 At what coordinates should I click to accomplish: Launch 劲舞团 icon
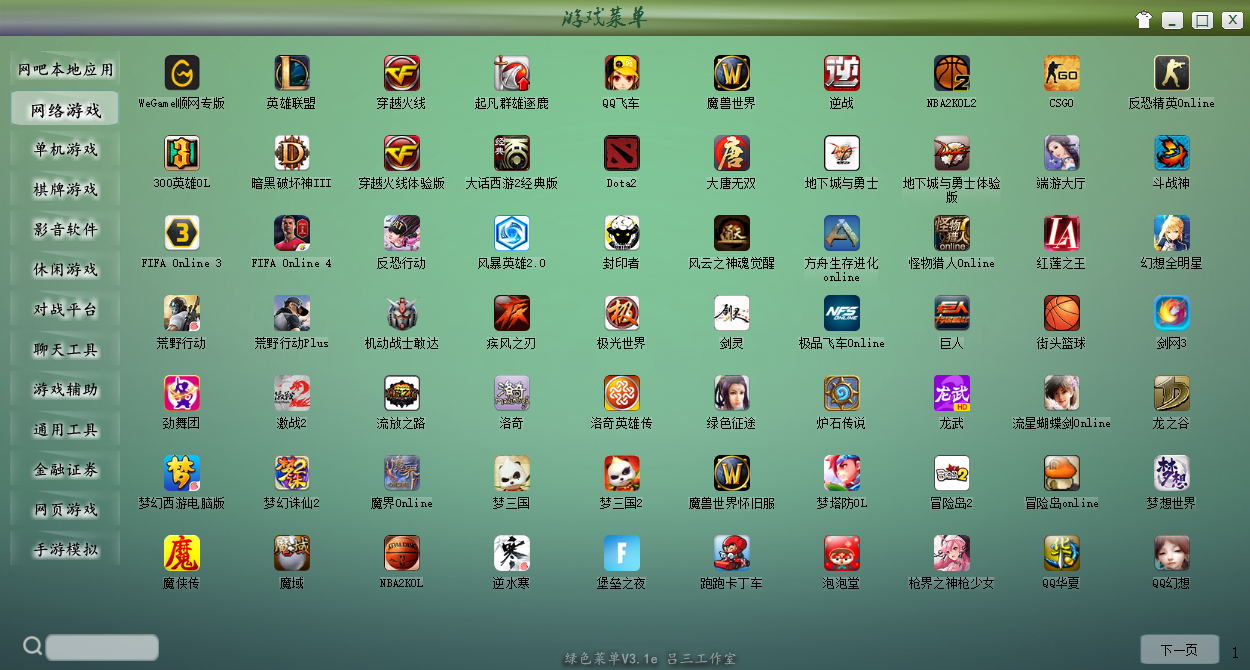point(182,393)
